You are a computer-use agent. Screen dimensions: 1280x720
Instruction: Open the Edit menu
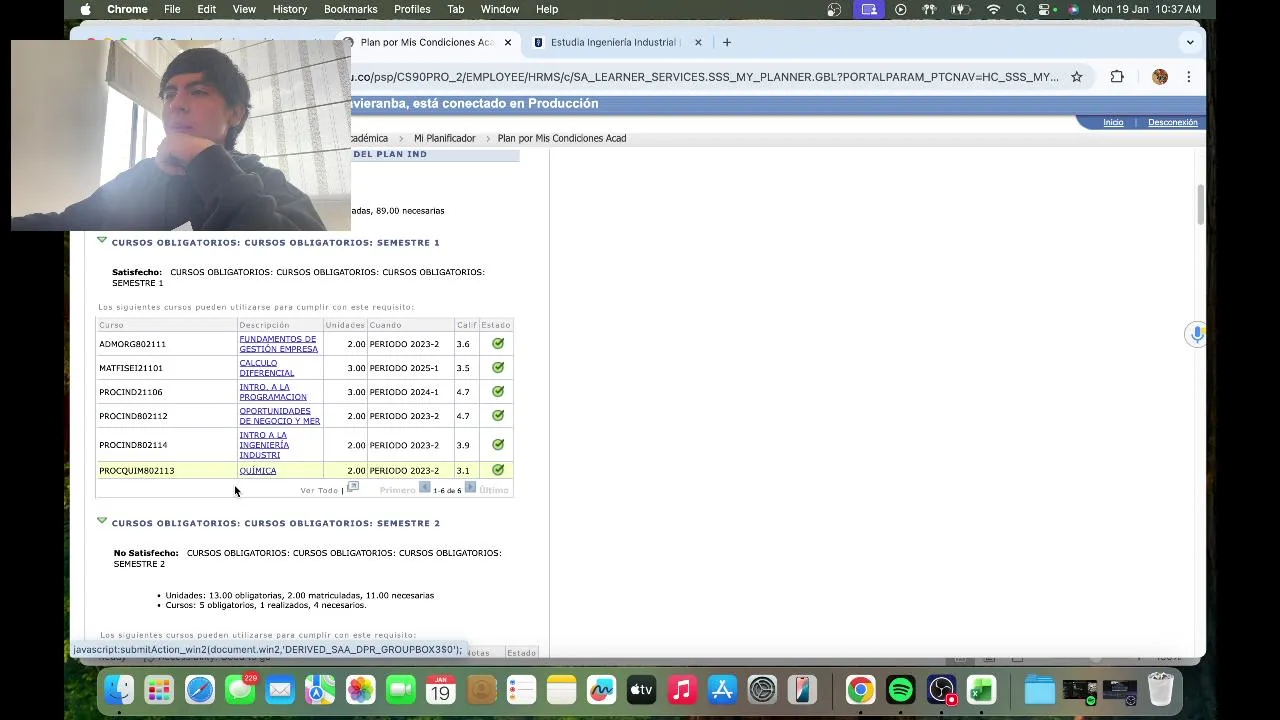point(207,9)
